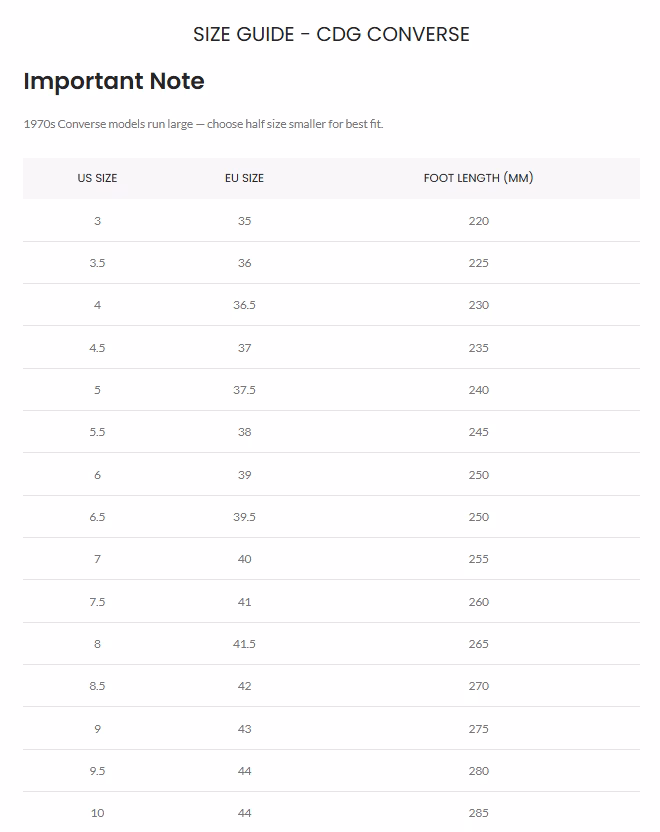
Task: Select the 230 foot length cell
Action: [478, 305]
